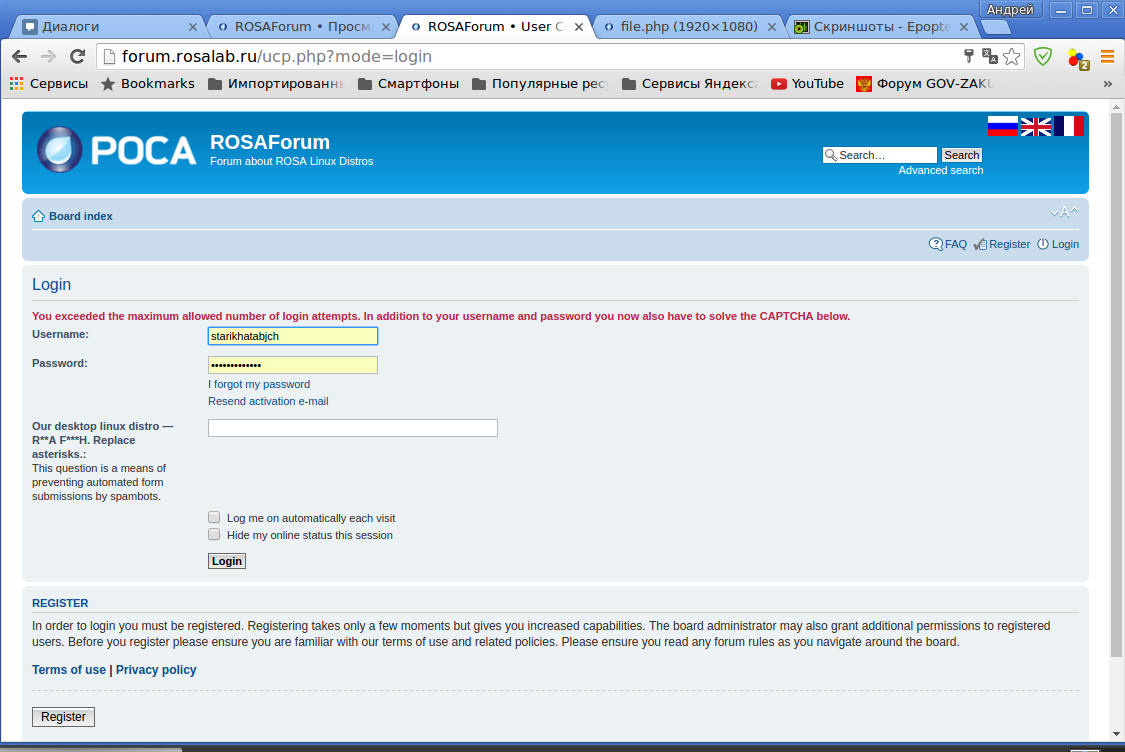Switch to the Диалоги tab
The width and height of the screenshot is (1125, 752).
click(x=108, y=27)
